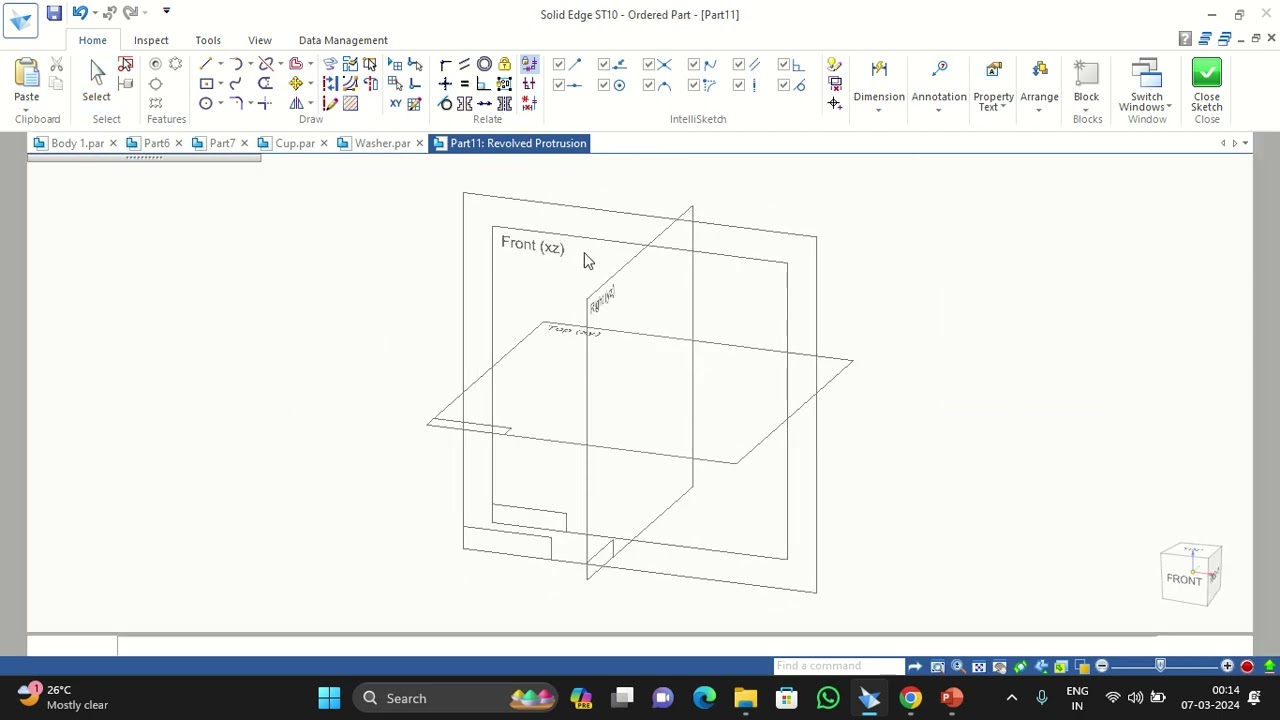The width and height of the screenshot is (1280, 720).
Task: Toggle IntelliSketch Parallel checkbox
Action: (x=739, y=64)
